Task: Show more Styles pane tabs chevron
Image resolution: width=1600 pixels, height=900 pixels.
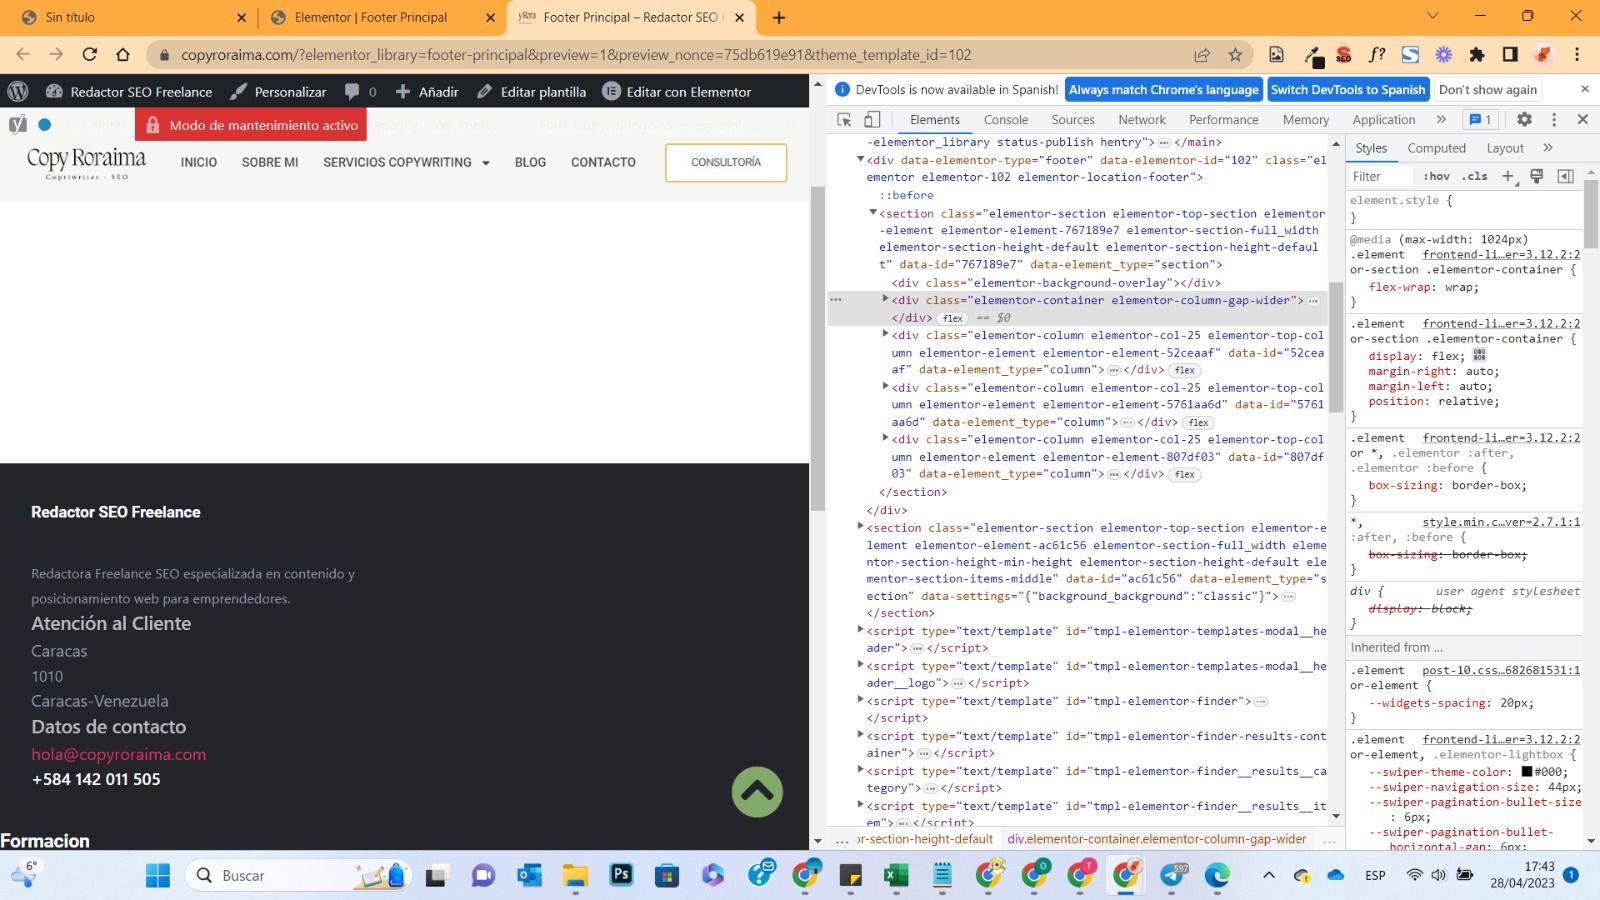Action: 1548,148
